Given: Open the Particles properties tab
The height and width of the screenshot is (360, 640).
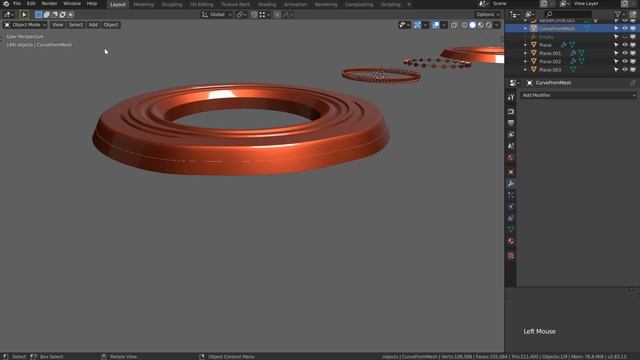Looking at the screenshot, I should point(511,195).
